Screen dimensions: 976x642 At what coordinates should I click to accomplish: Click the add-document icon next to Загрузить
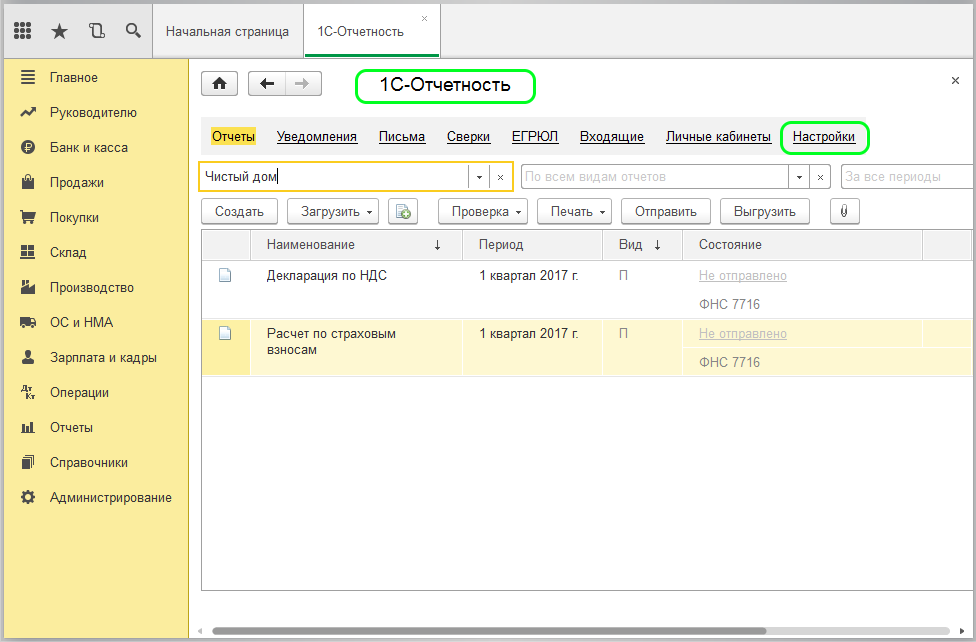click(x=403, y=212)
